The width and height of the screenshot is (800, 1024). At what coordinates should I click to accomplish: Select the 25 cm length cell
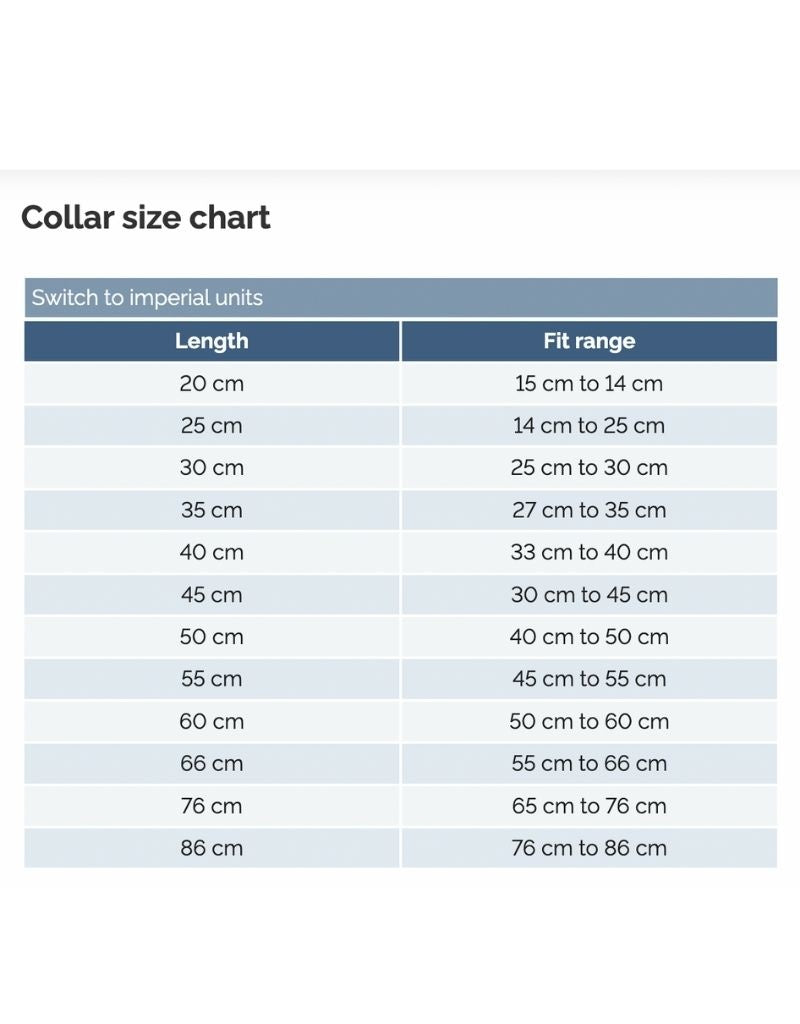pyautogui.click(x=211, y=426)
